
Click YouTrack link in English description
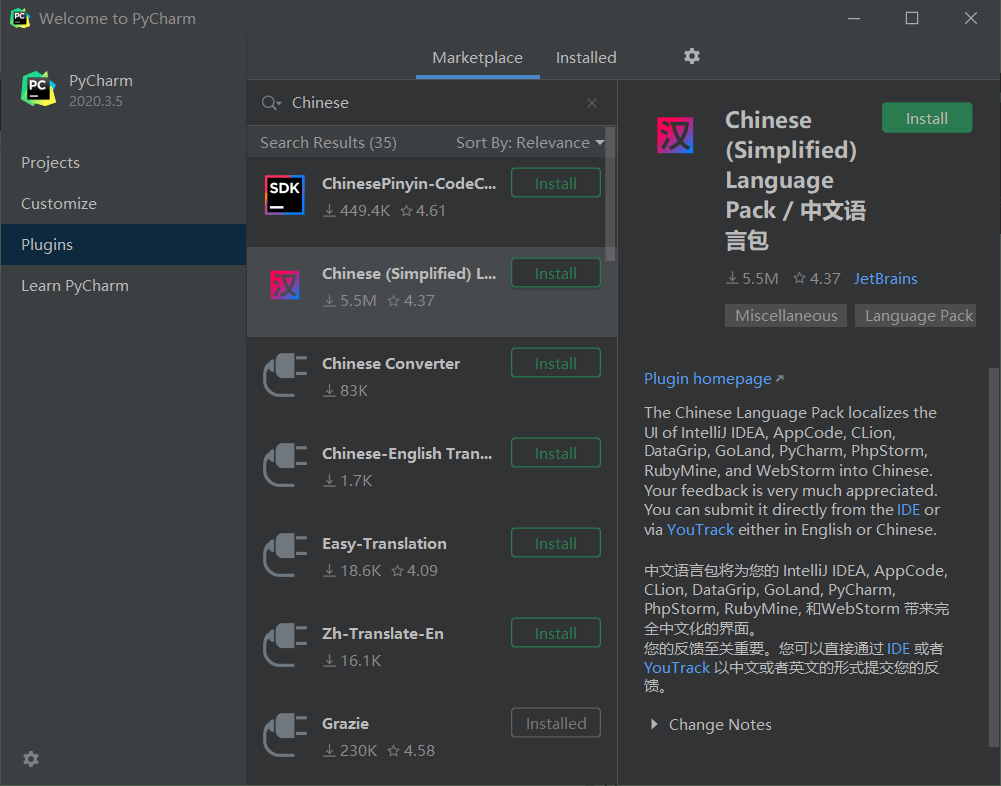tap(700, 529)
